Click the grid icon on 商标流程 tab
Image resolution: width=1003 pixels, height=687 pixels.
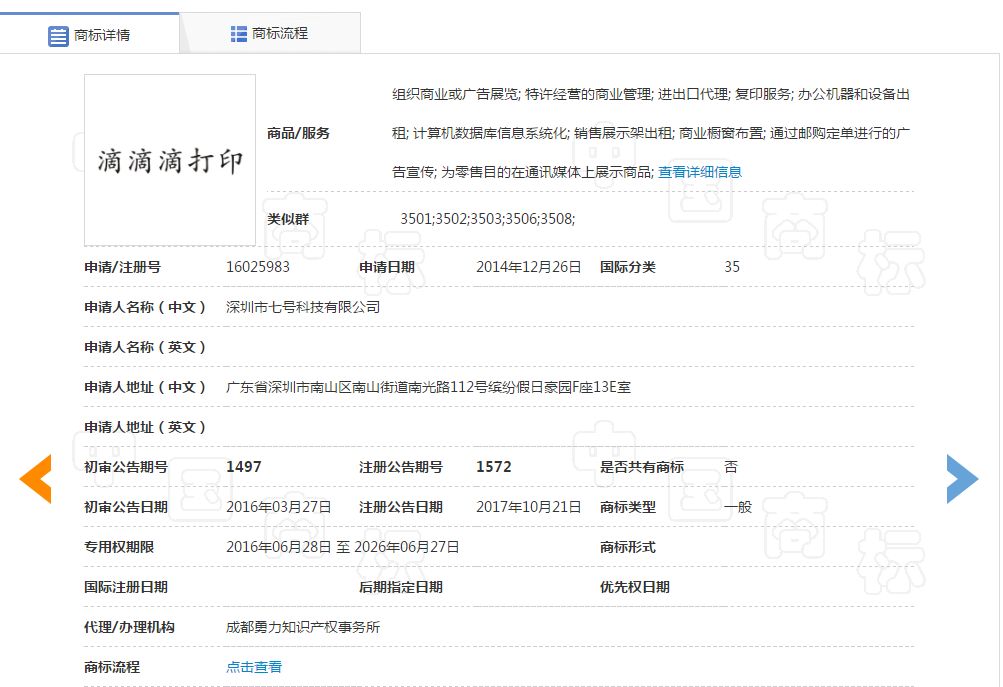[x=239, y=34]
